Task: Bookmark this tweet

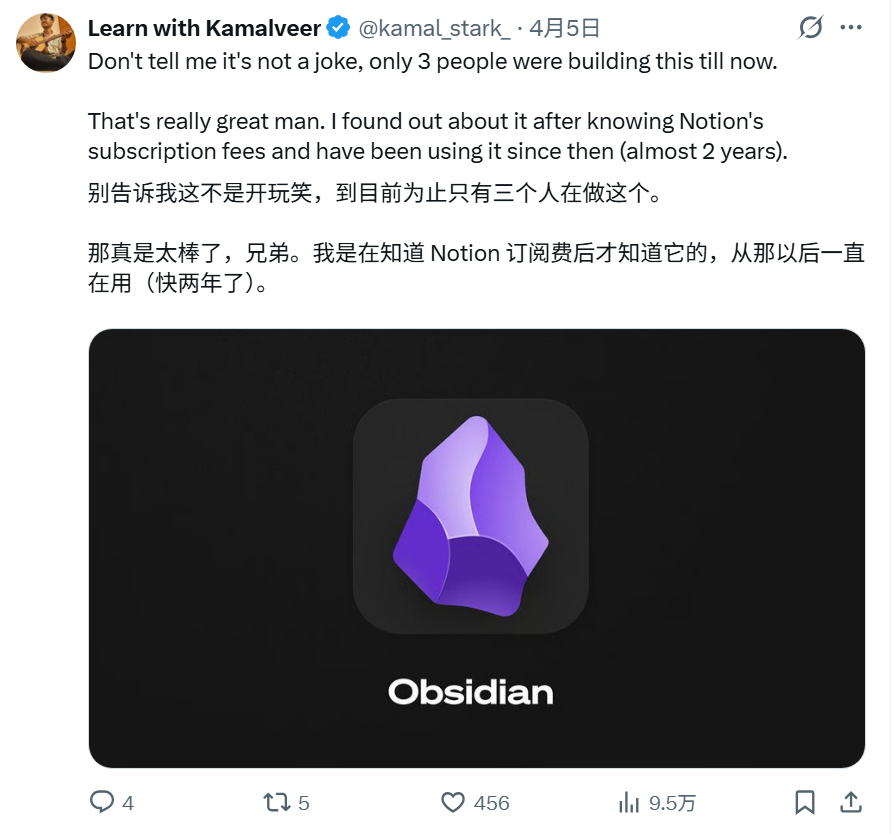Action: tap(806, 802)
